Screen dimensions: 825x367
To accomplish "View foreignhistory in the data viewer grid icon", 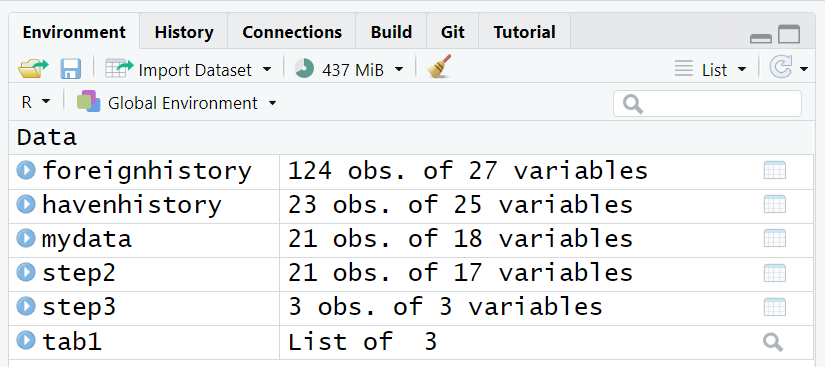I will [x=774, y=170].
